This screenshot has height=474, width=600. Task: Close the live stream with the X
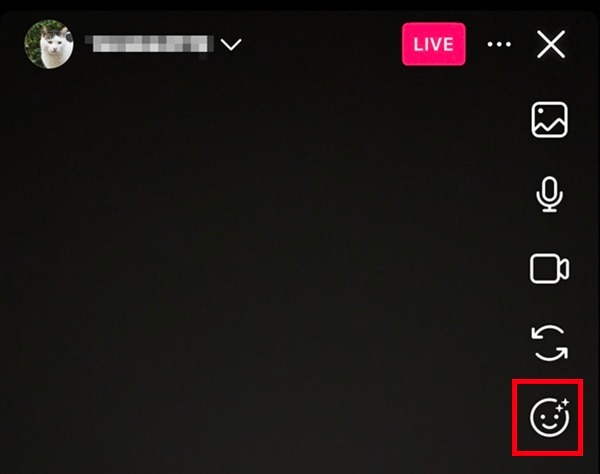click(x=551, y=44)
